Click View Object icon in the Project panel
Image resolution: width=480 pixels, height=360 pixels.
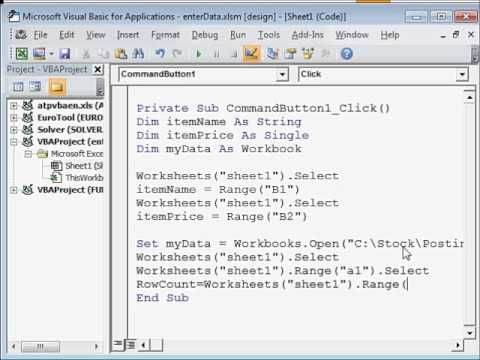tap(35, 87)
